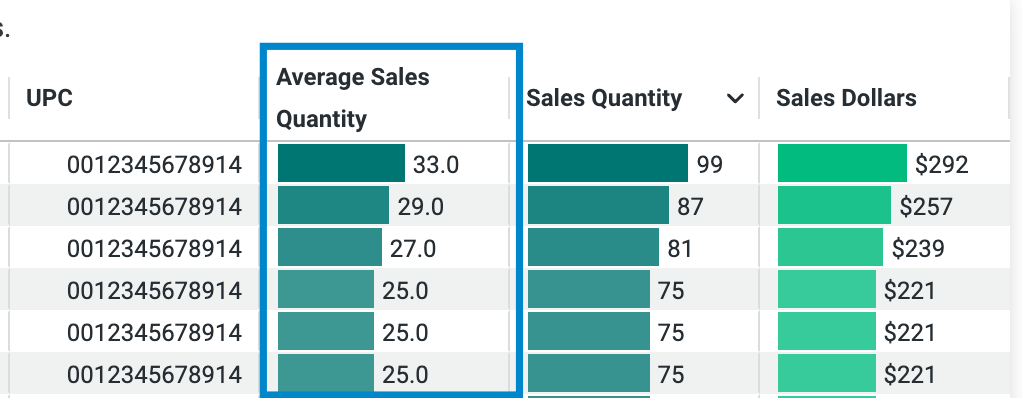Click the Sales Quantity column header text

coord(604,98)
